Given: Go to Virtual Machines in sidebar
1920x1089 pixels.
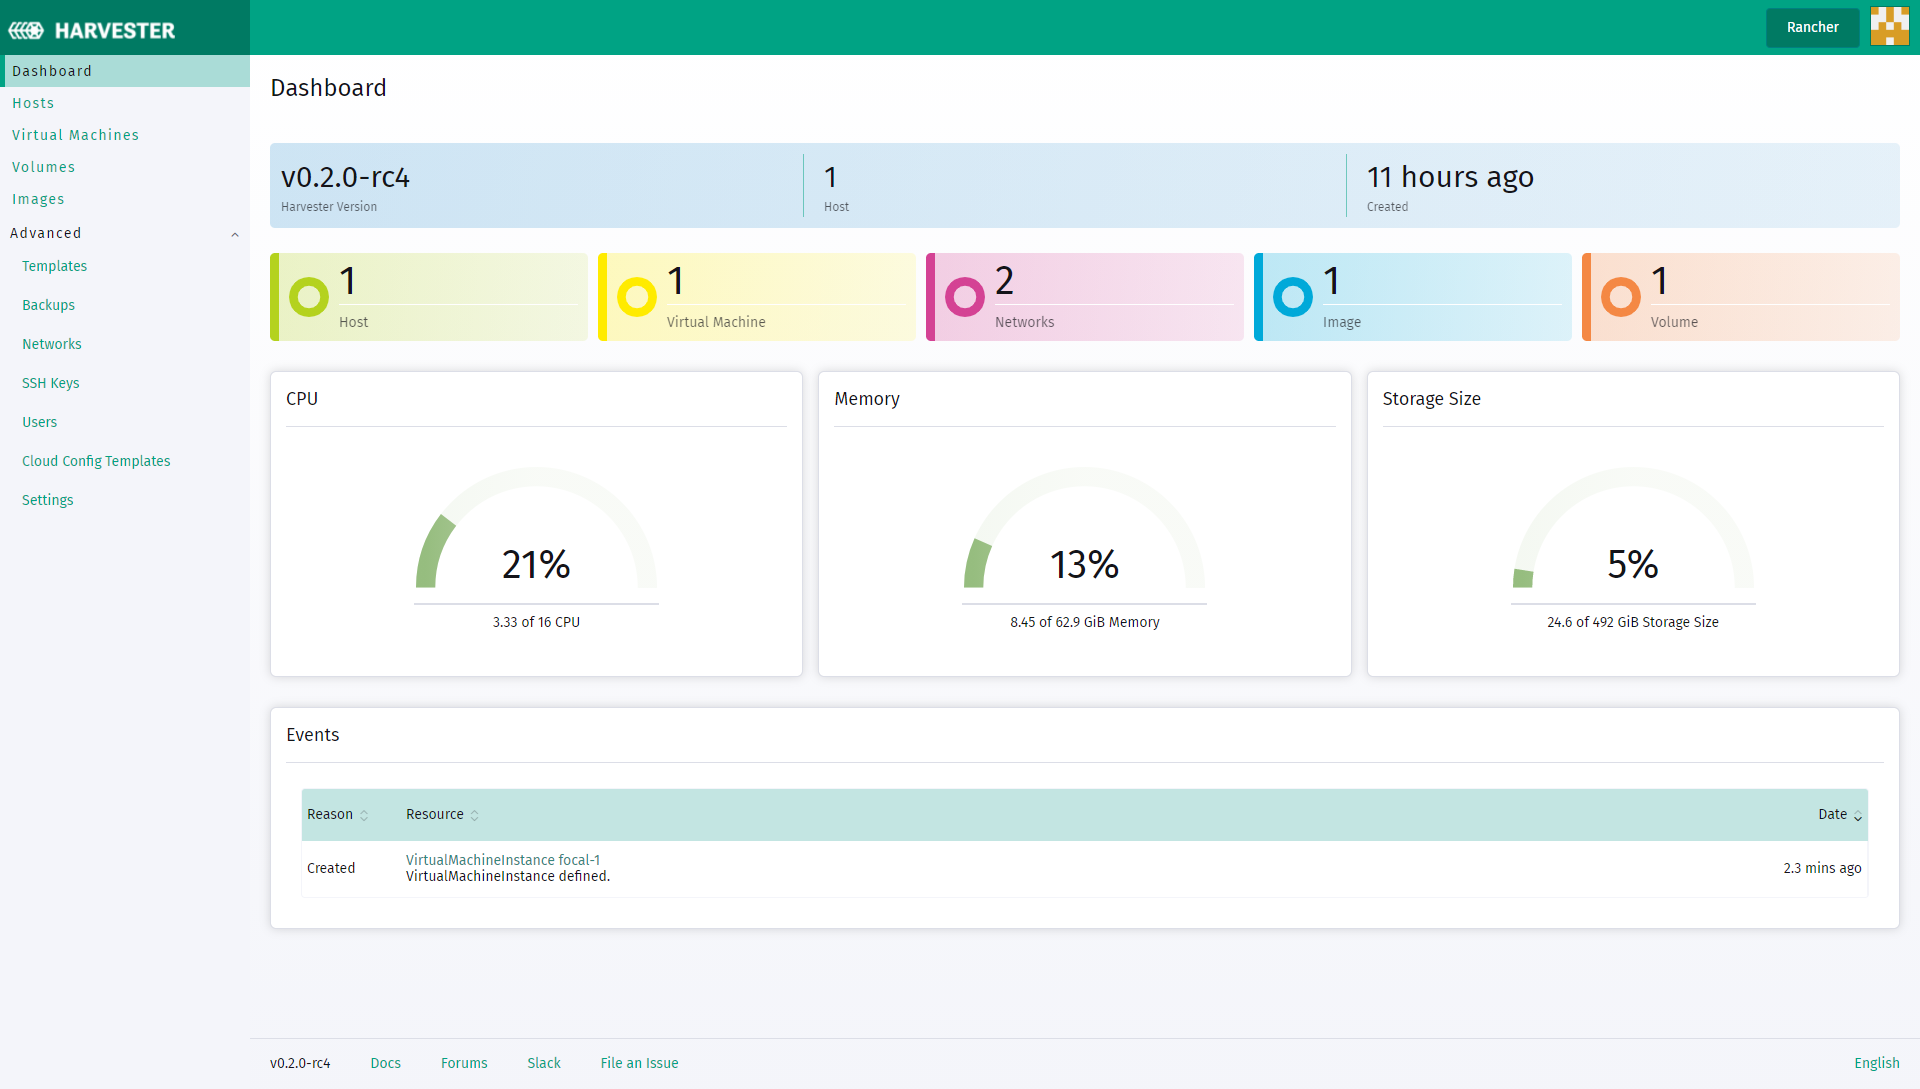Looking at the screenshot, I should 75,135.
